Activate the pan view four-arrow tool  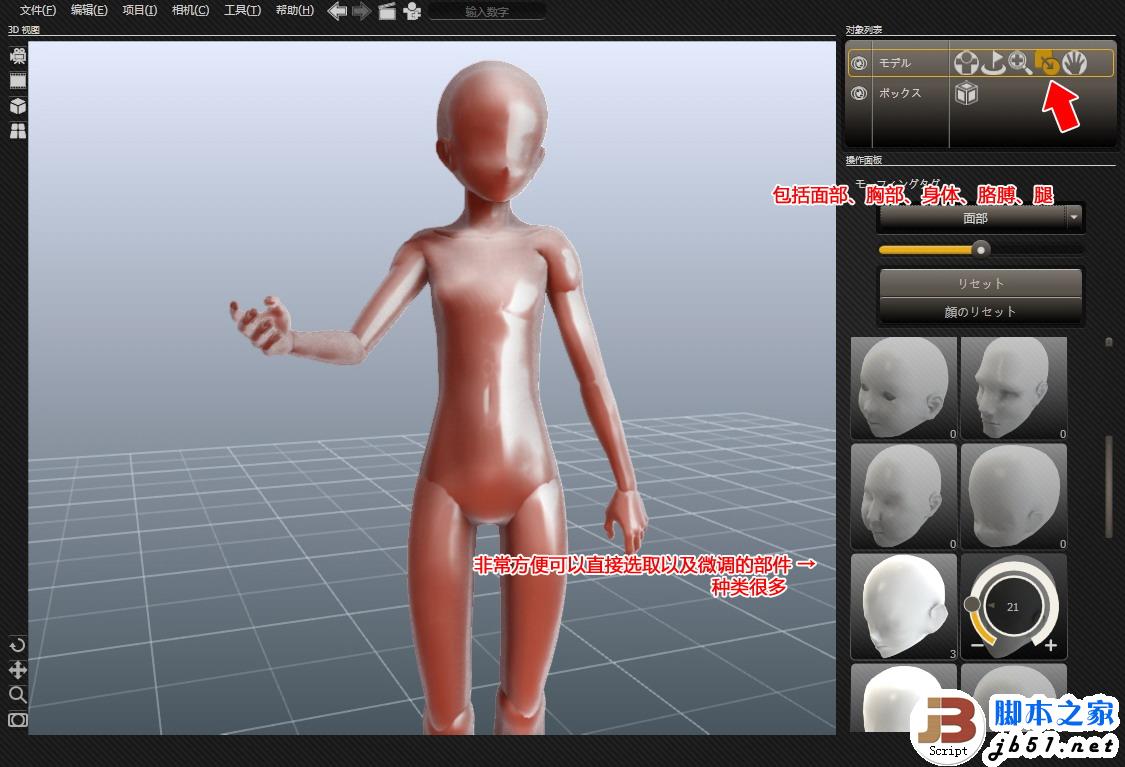coord(17,670)
